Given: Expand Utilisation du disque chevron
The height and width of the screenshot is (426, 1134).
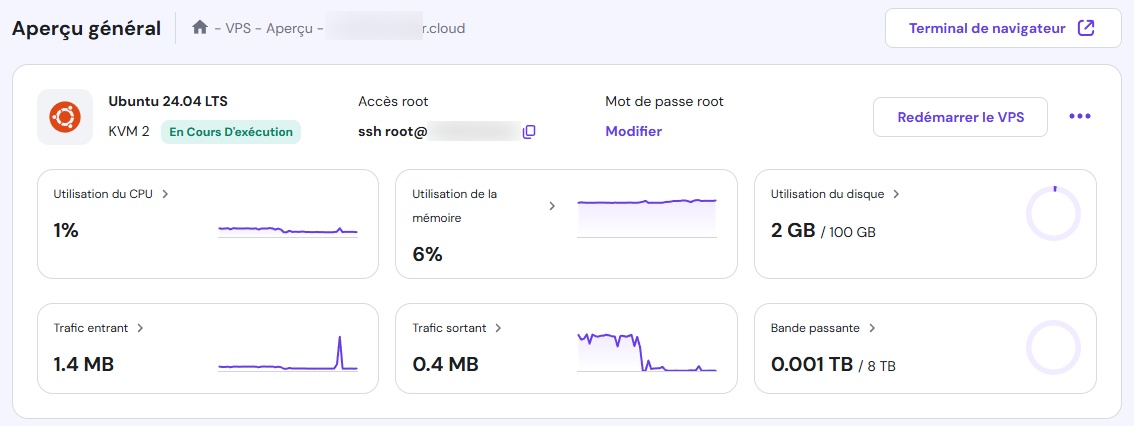Looking at the screenshot, I should [896, 194].
